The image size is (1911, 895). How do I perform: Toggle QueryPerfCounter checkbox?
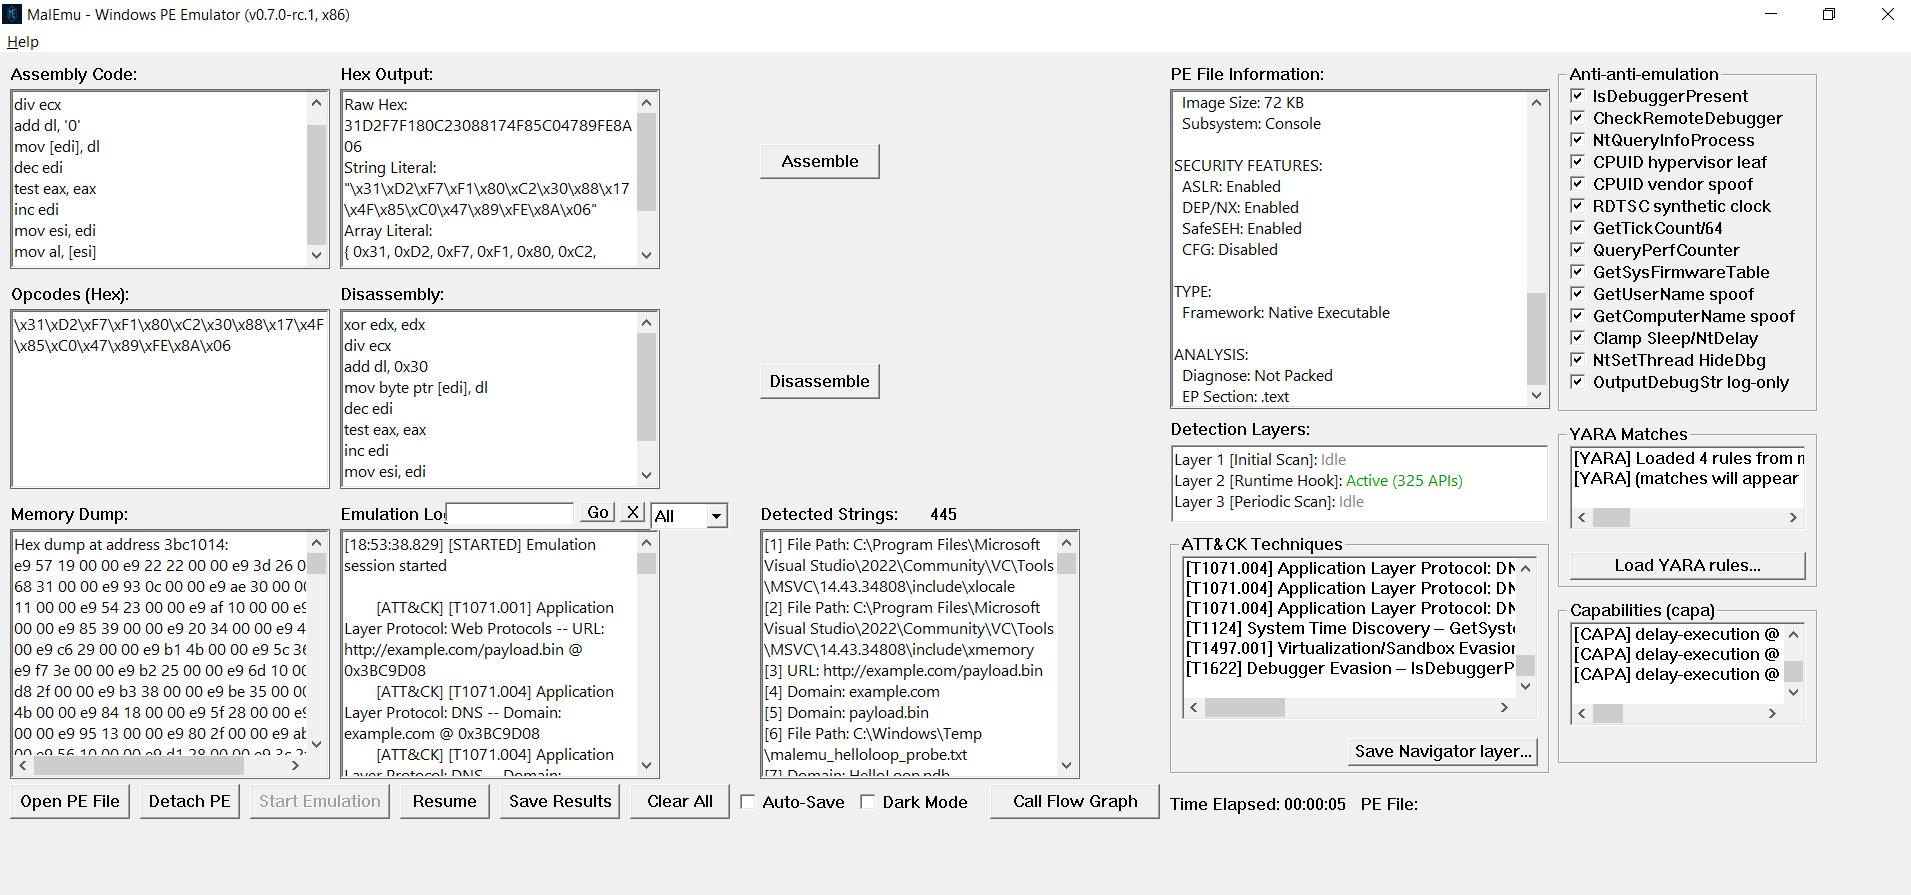(1578, 250)
